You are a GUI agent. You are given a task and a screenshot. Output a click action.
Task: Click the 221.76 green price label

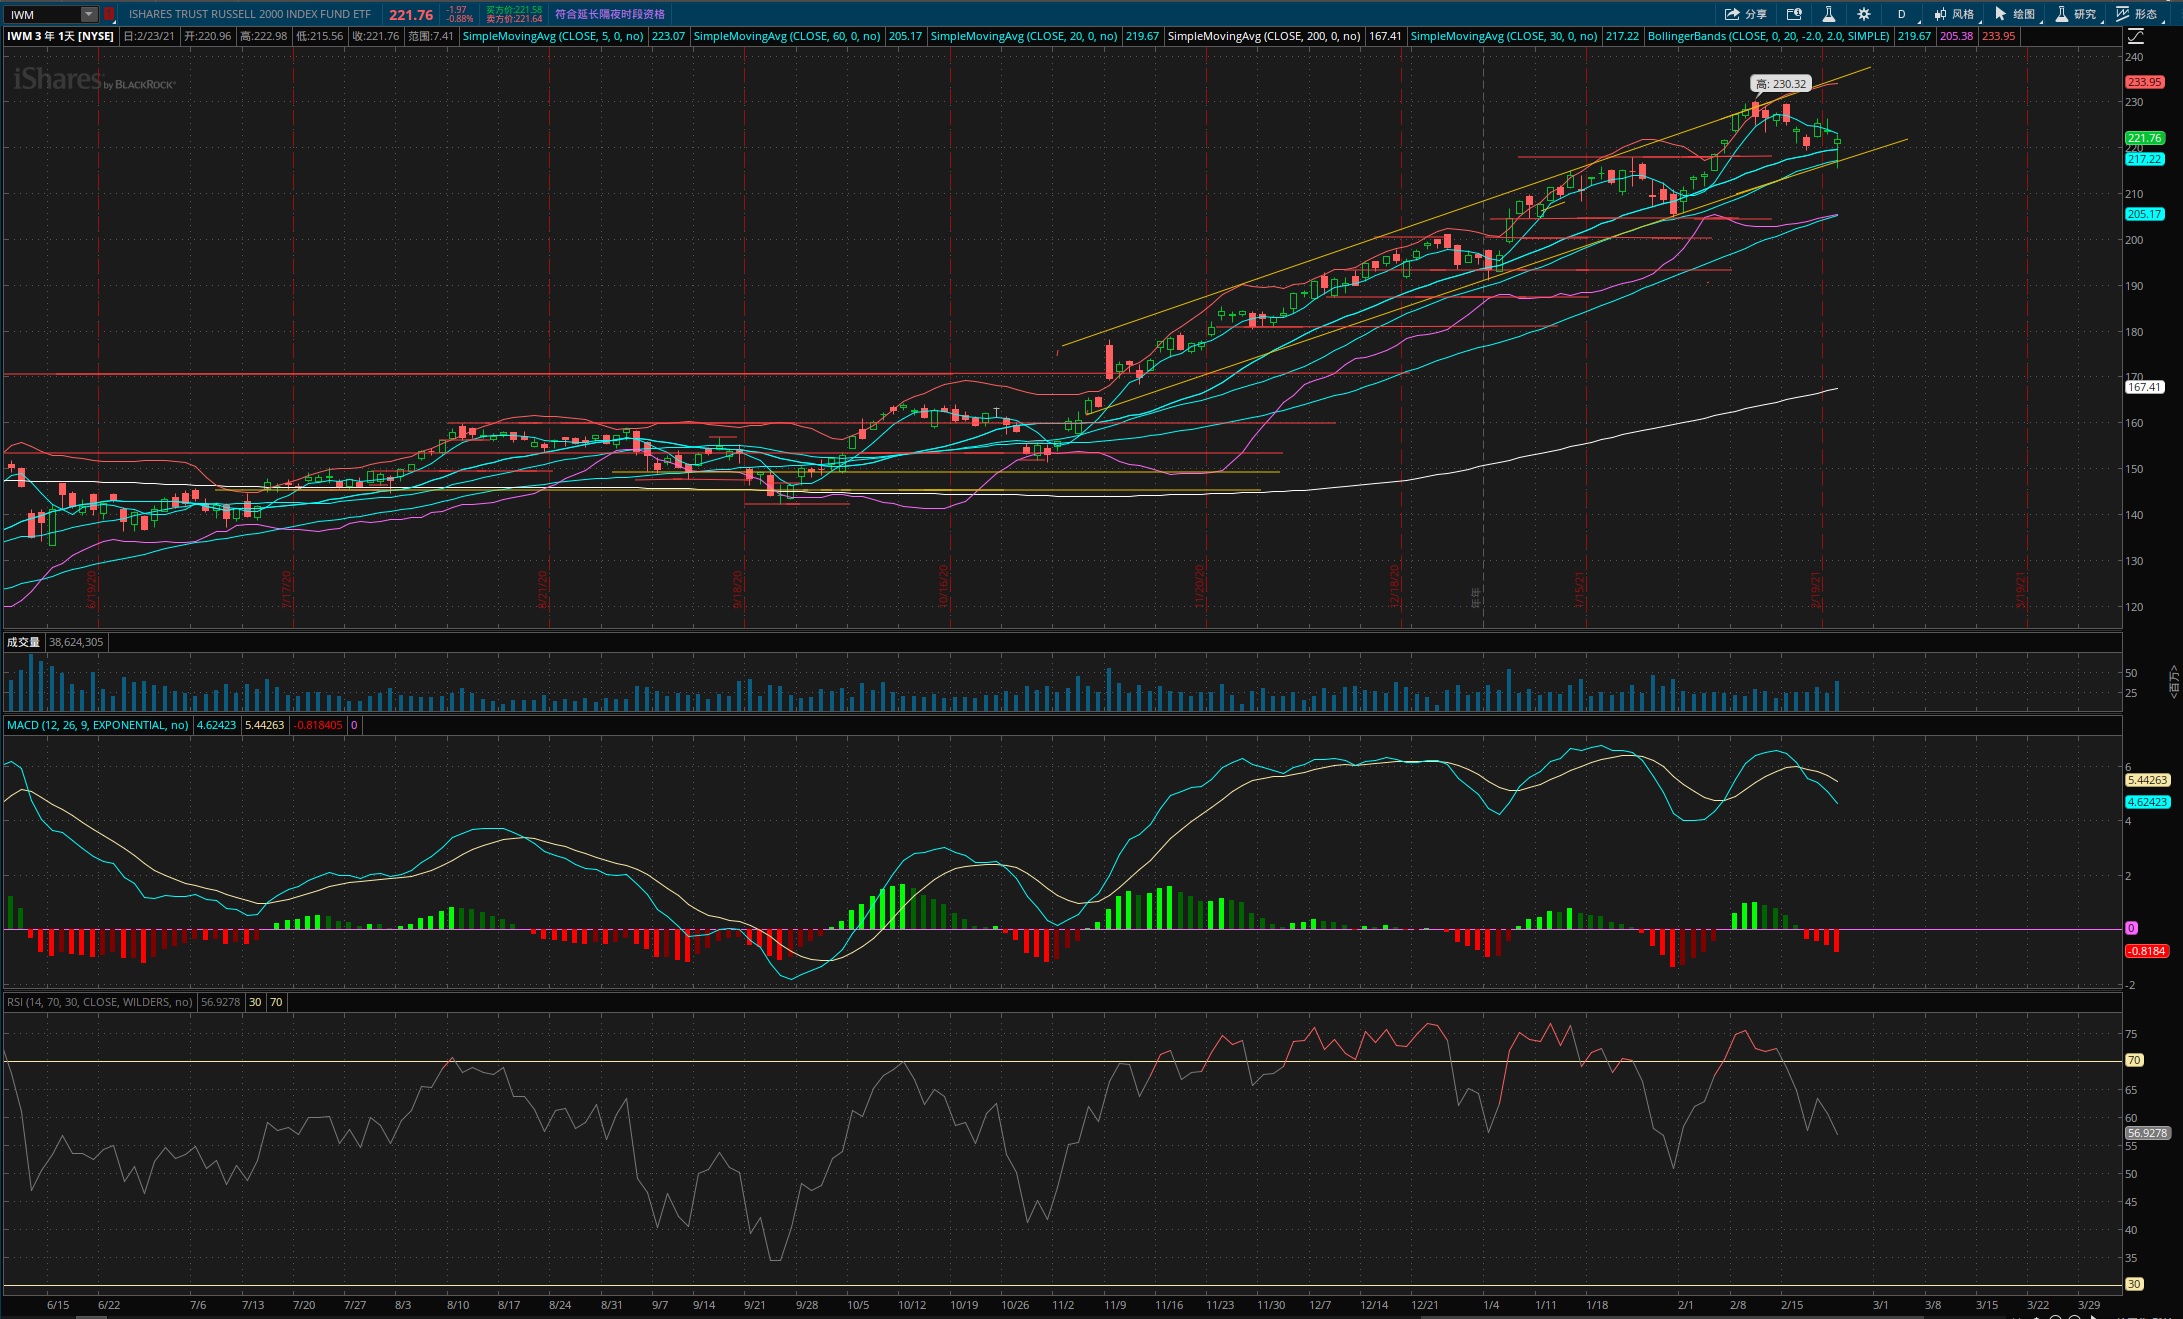click(x=2143, y=138)
